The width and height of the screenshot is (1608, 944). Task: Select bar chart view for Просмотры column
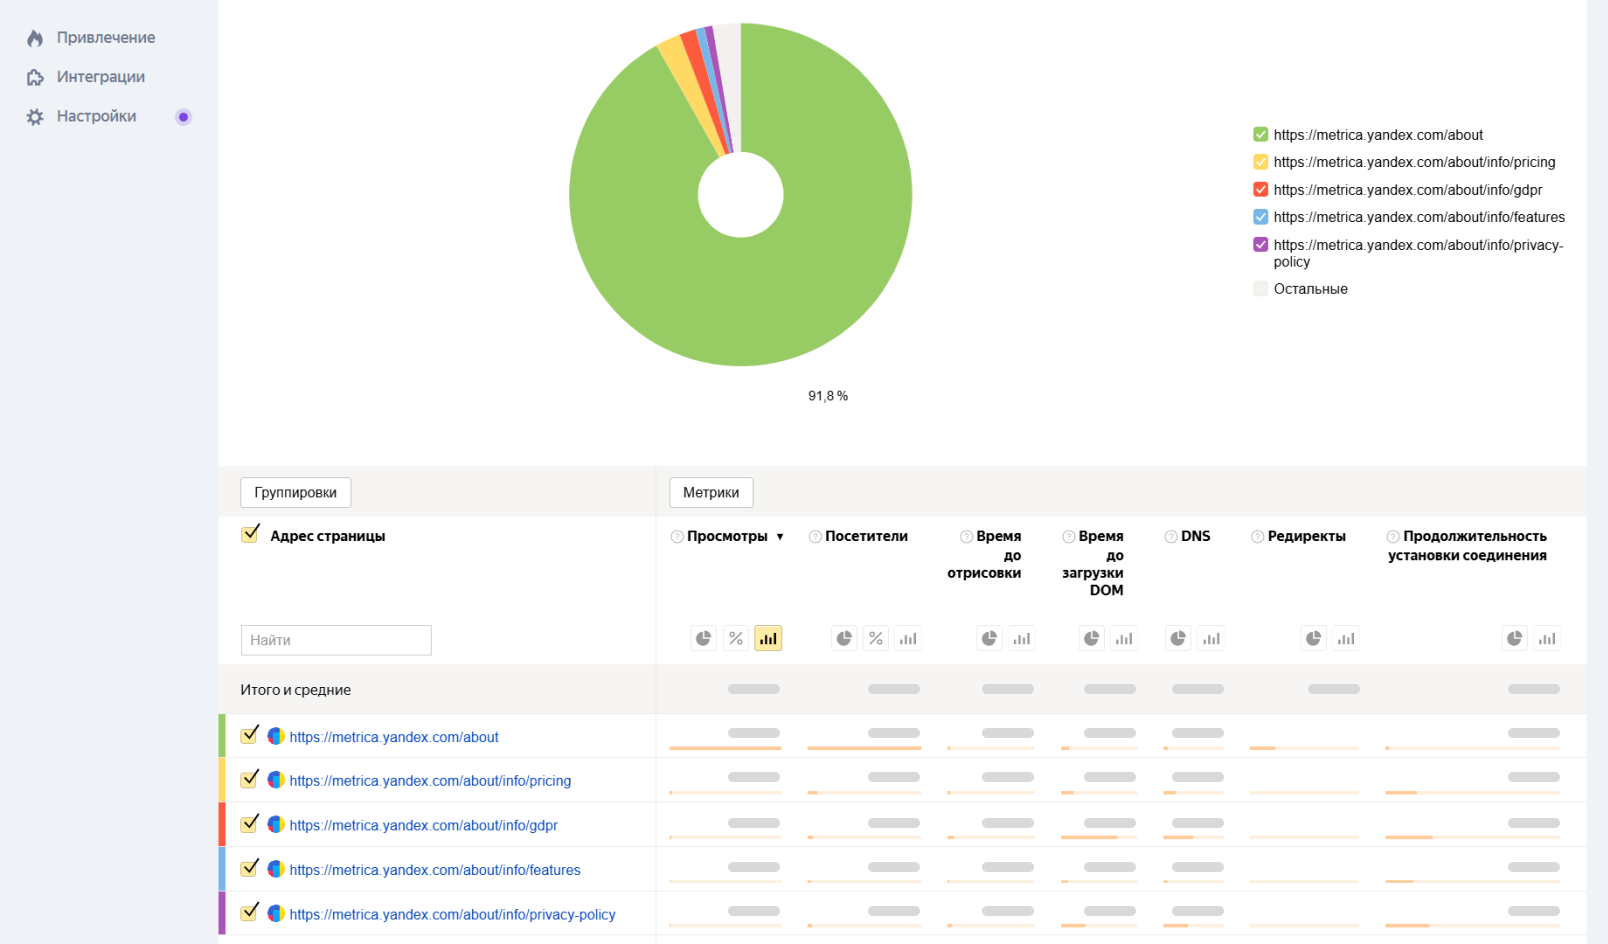(x=768, y=639)
